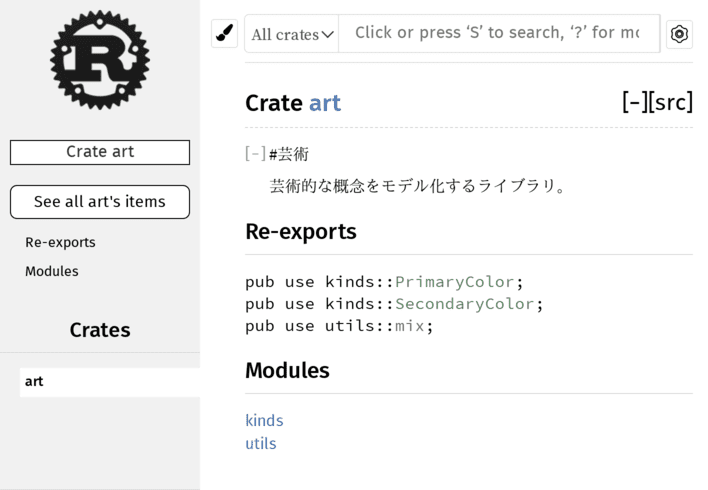Jump to Modules in the sidebar

51,271
